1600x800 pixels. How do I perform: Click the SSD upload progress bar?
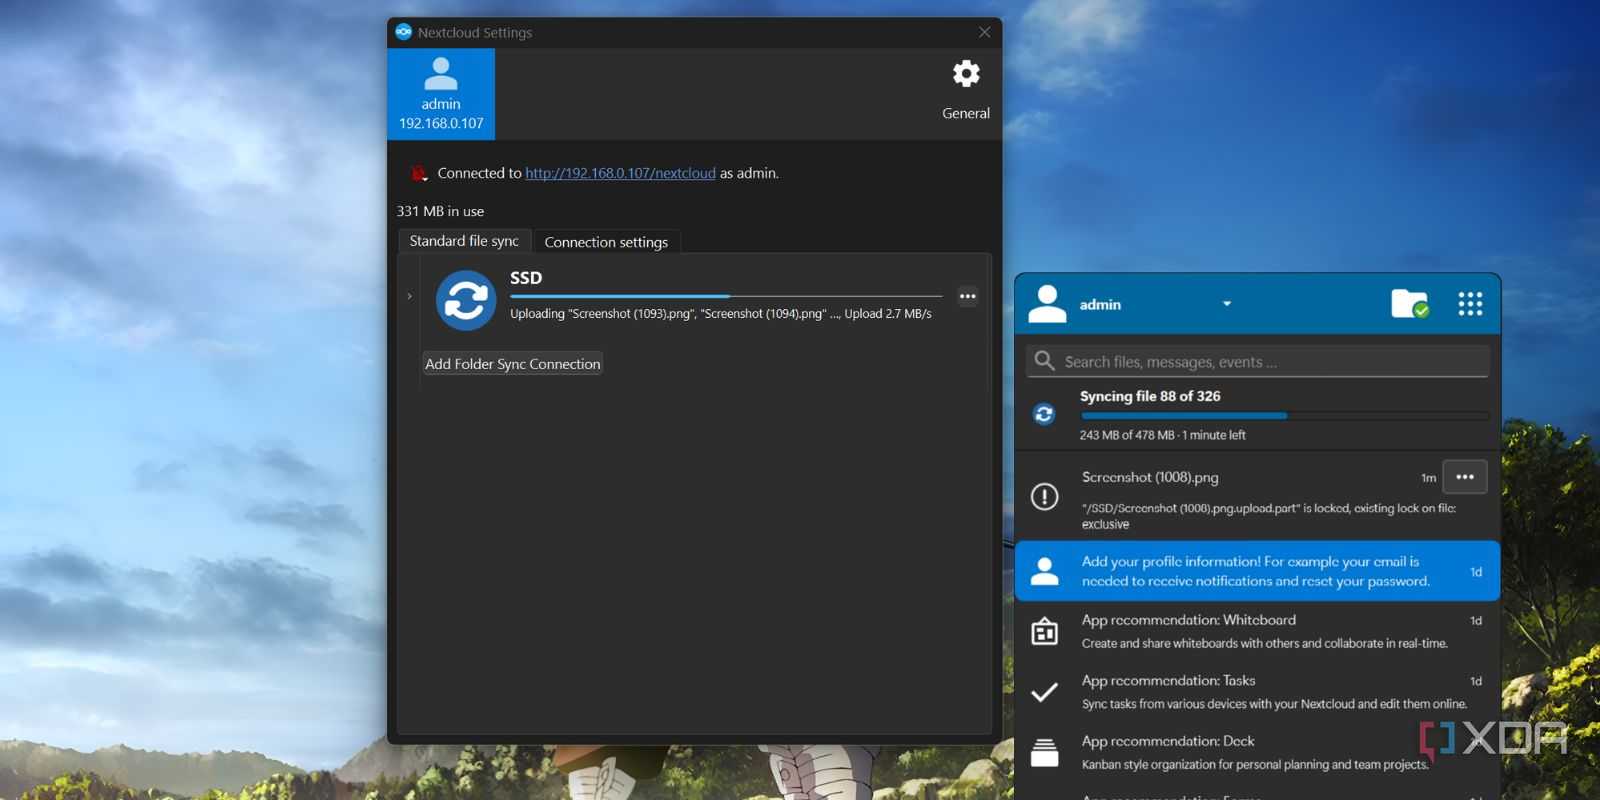[x=726, y=296]
